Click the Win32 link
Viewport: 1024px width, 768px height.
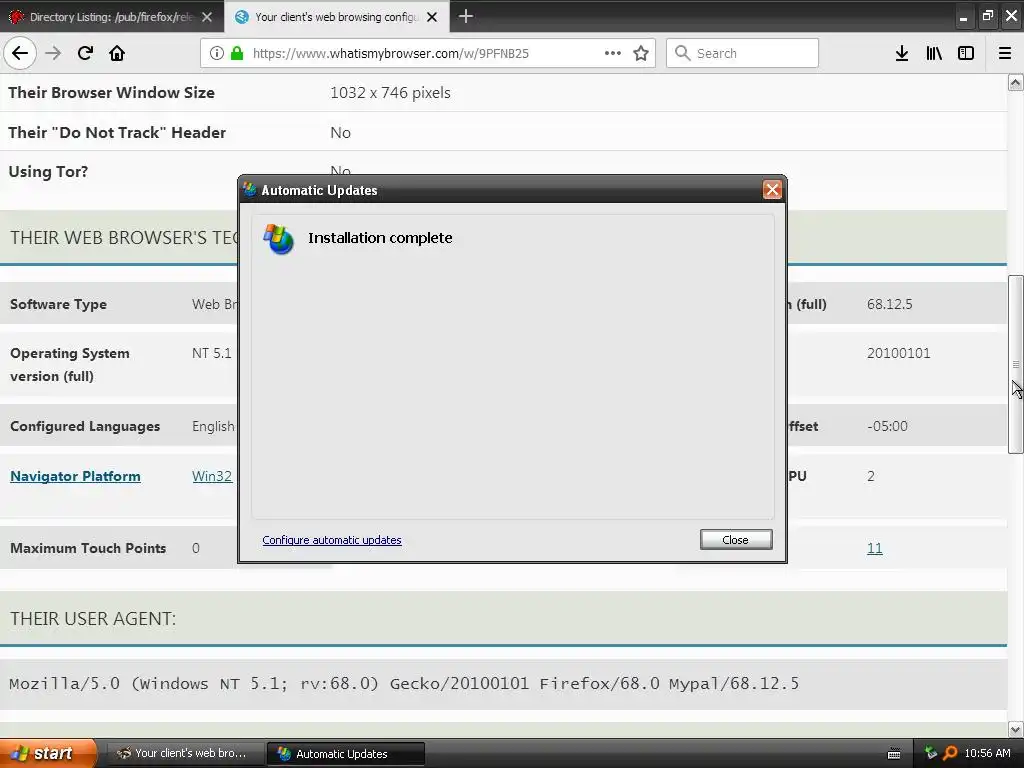(x=212, y=476)
